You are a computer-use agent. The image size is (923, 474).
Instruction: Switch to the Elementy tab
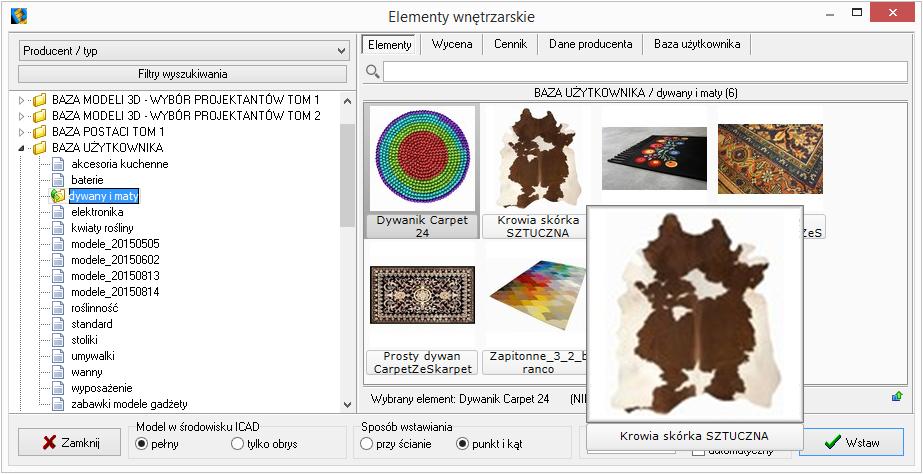389,44
